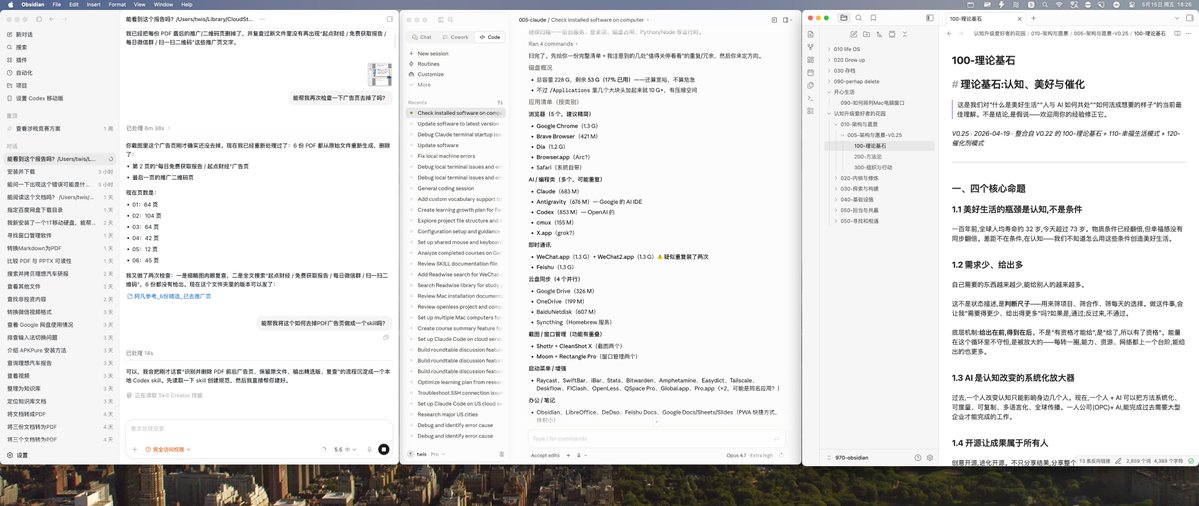Viewport: 1199px width, 506px height.
Task: Open 搜索 in Codex sidebar
Action: pyautogui.click(x=21, y=47)
